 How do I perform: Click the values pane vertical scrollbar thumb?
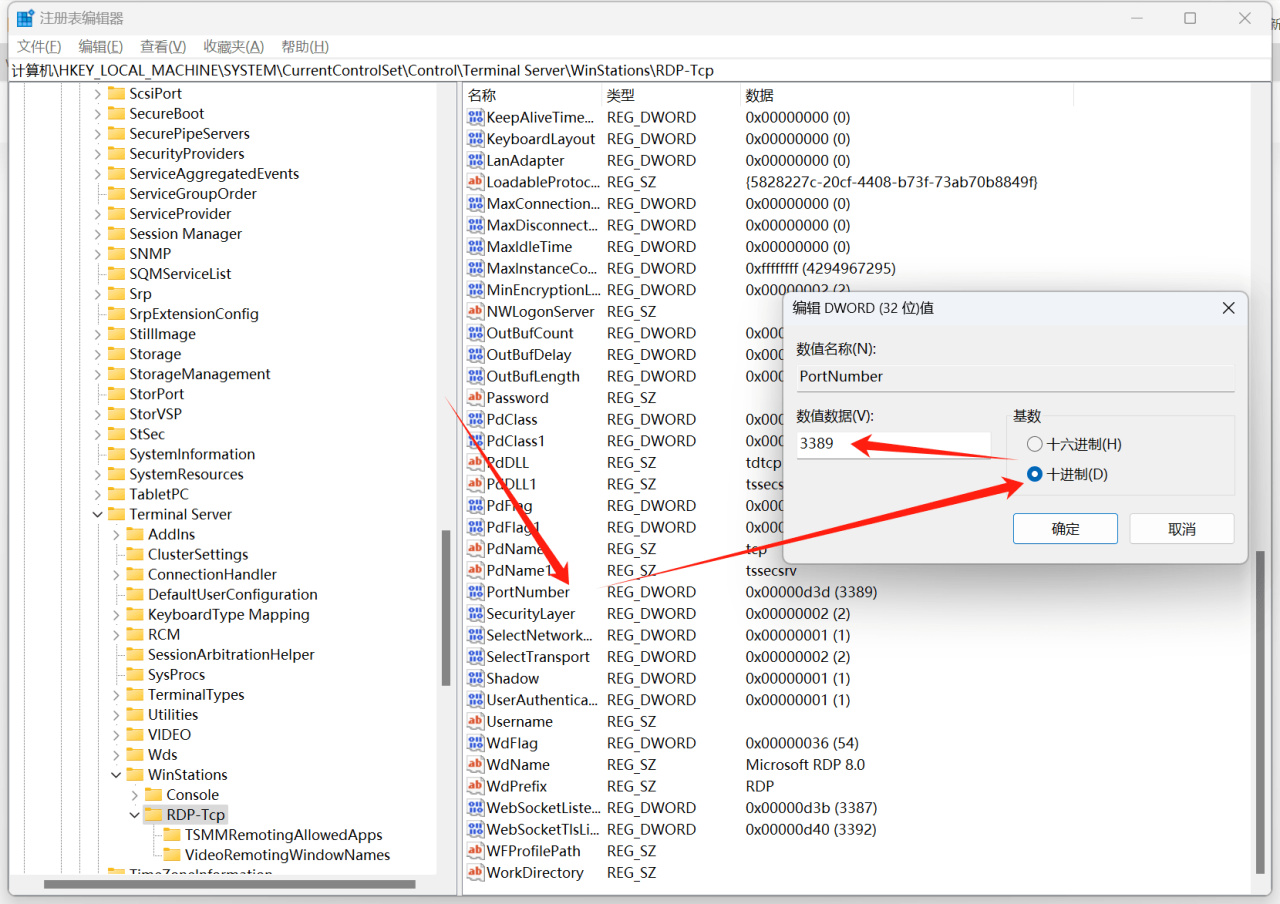pyautogui.click(x=1262, y=710)
